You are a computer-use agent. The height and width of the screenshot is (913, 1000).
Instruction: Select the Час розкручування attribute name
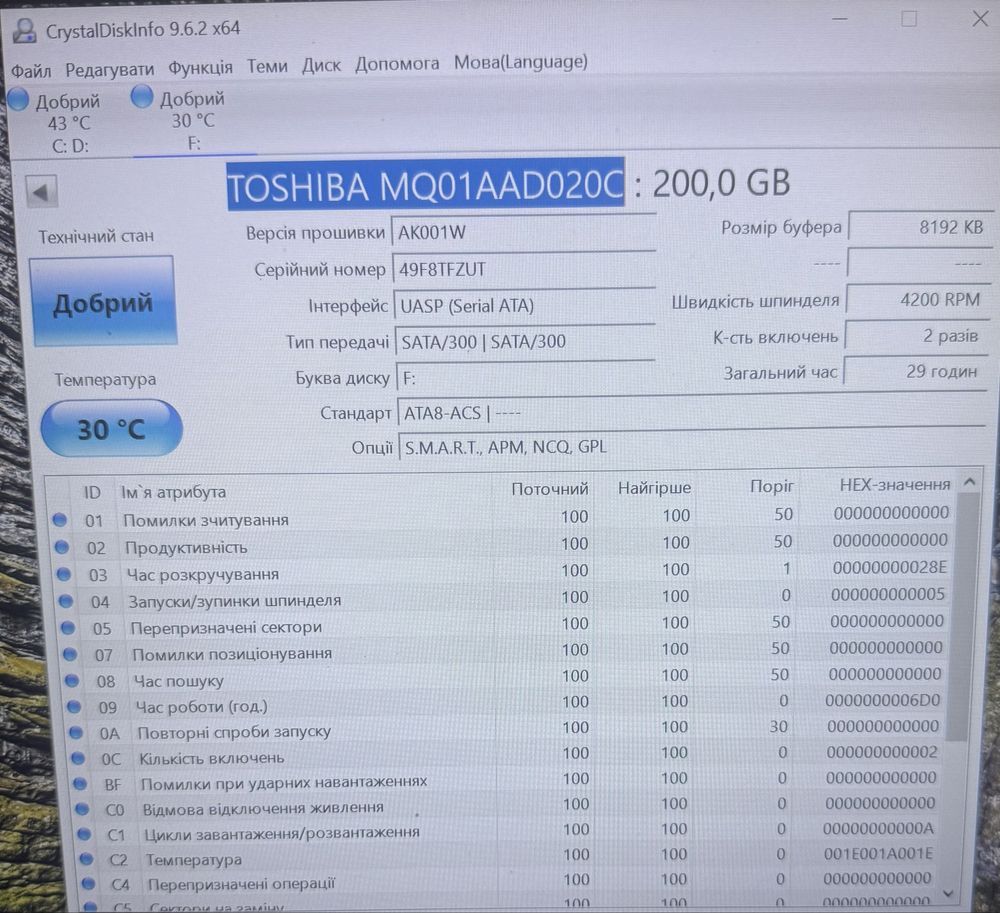(203, 574)
